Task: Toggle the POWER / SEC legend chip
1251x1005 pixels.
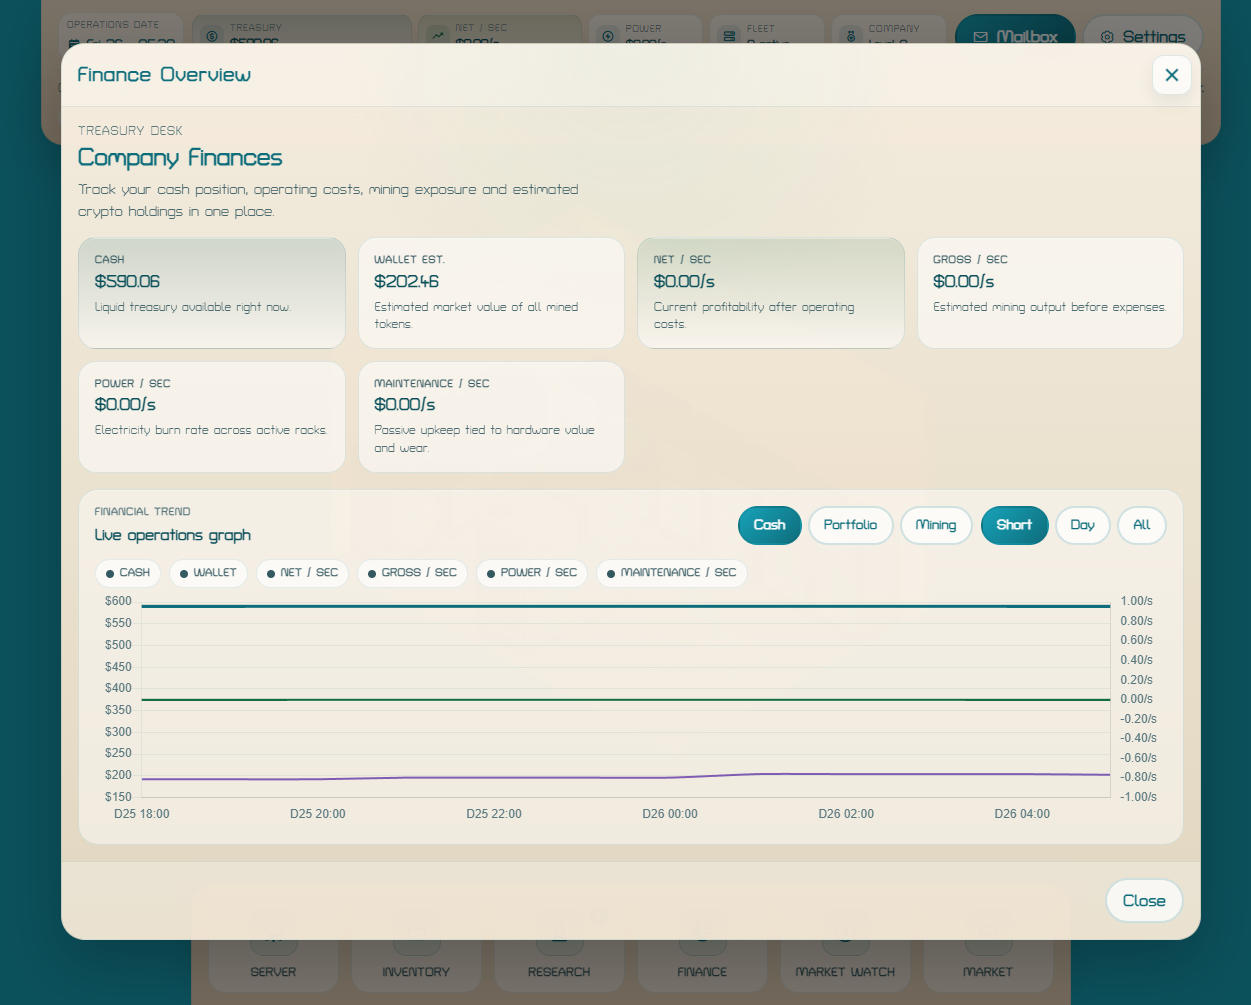Action: tap(532, 573)
